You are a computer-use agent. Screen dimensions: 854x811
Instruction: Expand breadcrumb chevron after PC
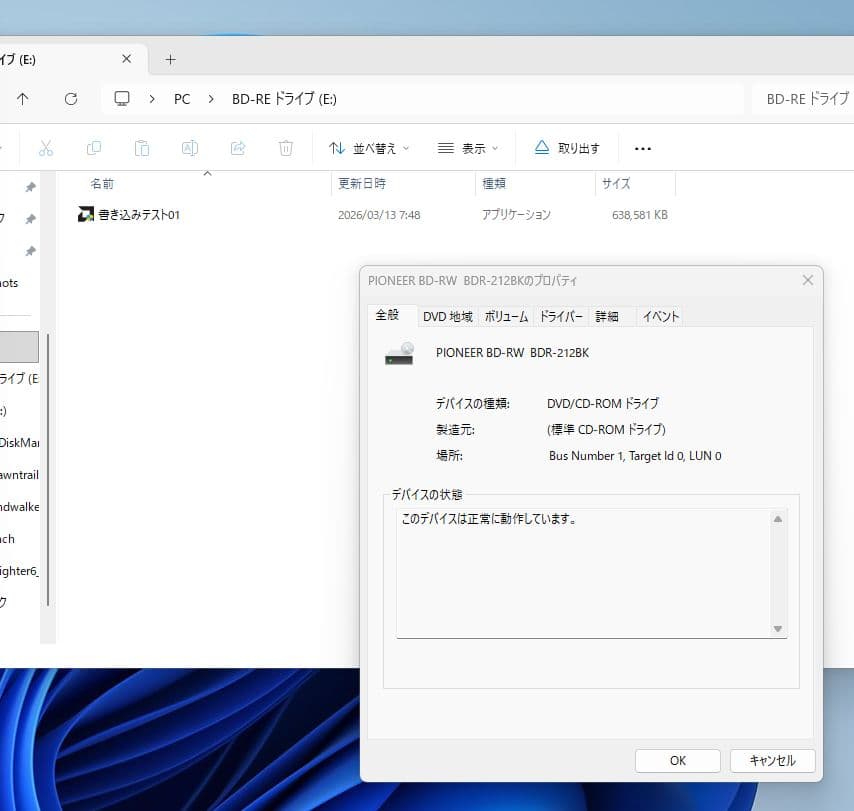pyautogui.click(x=211, y=99)
